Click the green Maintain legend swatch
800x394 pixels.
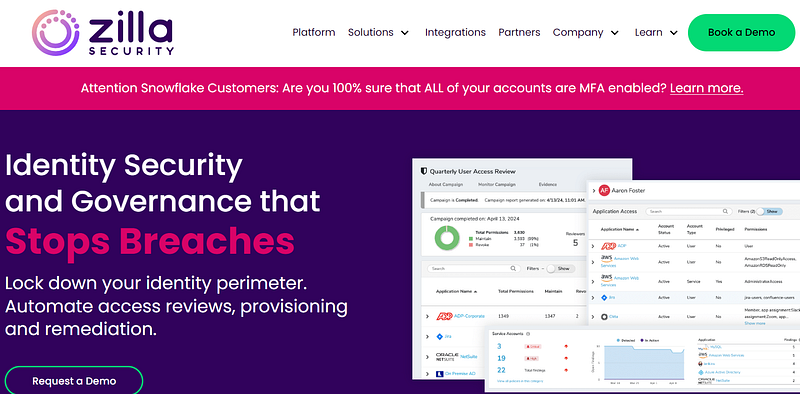click(x=470, y=238)
